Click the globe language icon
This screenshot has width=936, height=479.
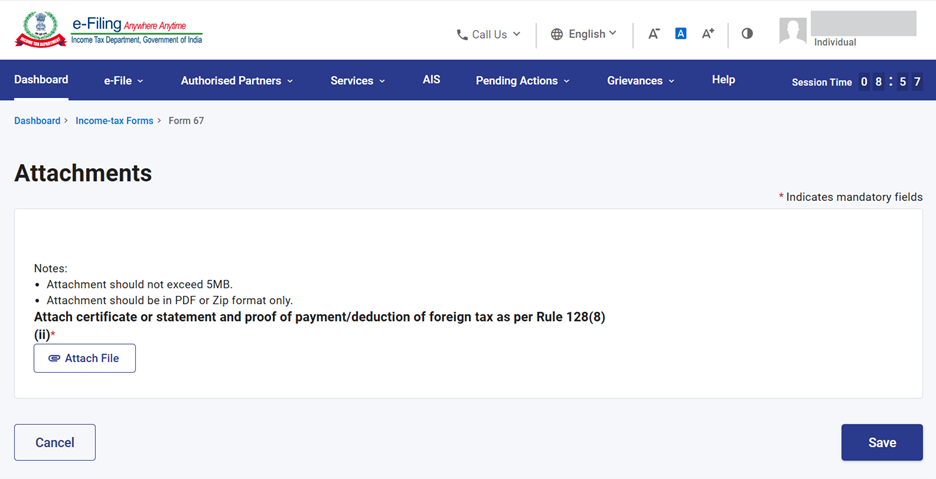tap(557, 35)
